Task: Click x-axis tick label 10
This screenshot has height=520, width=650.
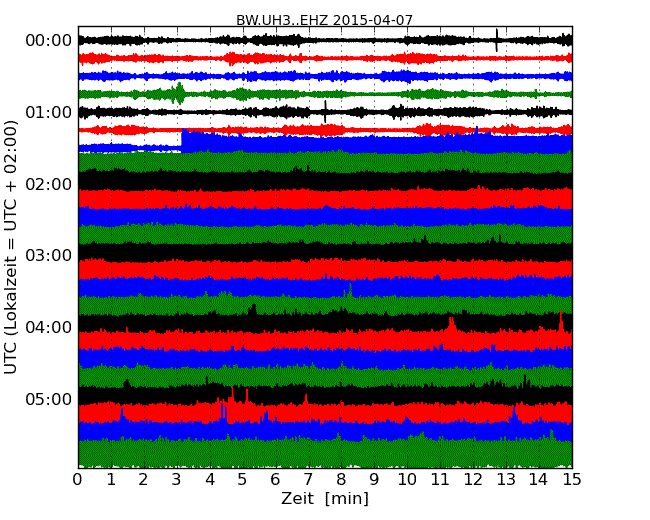Action: [407, 480]
